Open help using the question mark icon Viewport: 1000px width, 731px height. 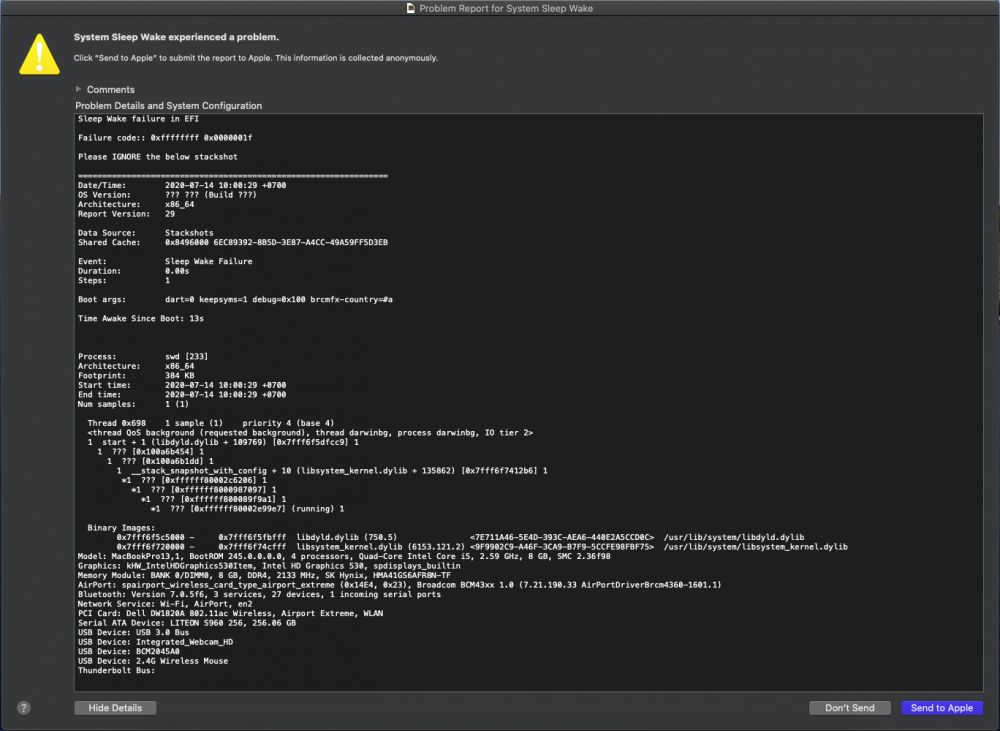[x=22, y=707]
